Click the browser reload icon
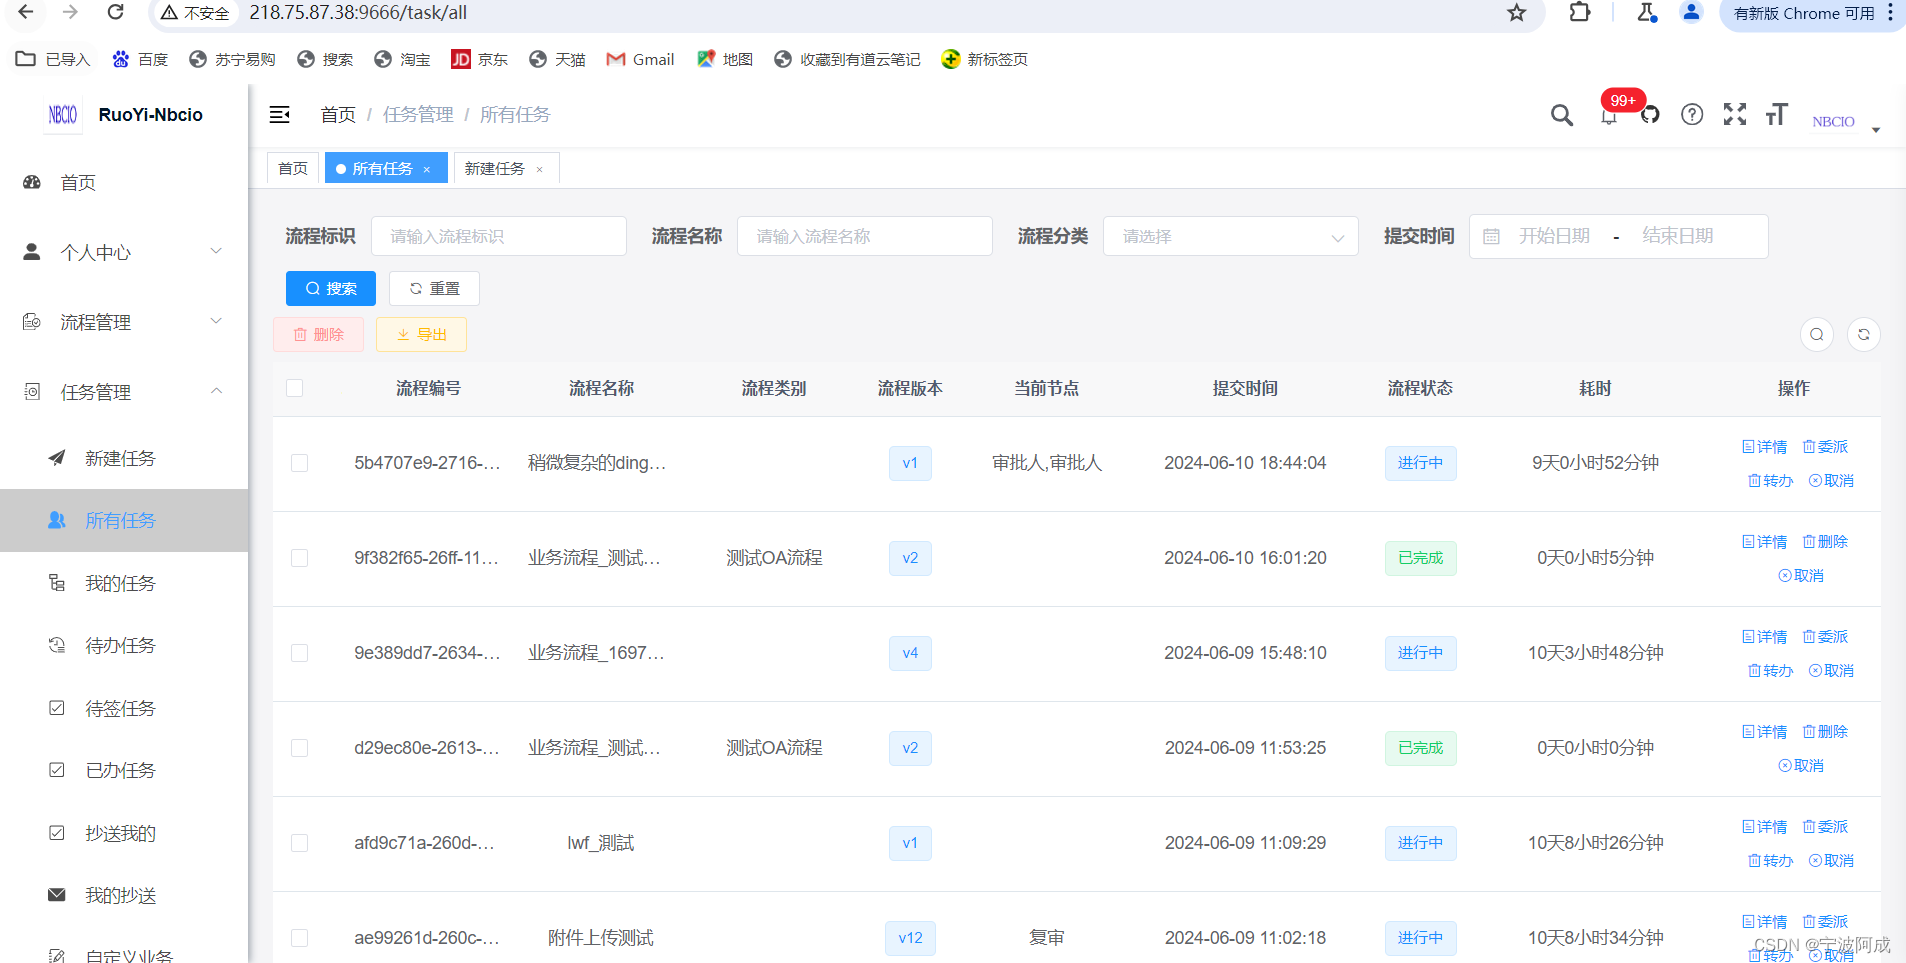 (x=116, y=12)
